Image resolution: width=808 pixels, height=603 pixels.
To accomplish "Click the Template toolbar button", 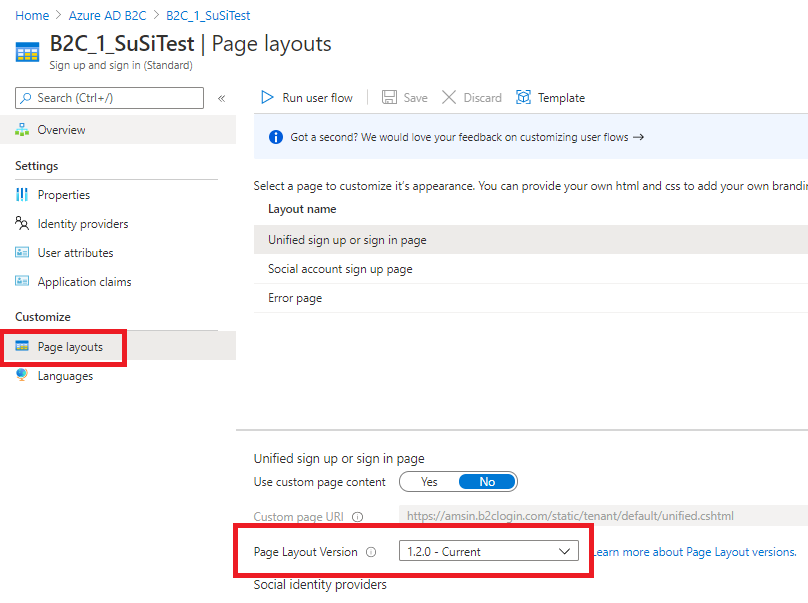I will (550, 97).
